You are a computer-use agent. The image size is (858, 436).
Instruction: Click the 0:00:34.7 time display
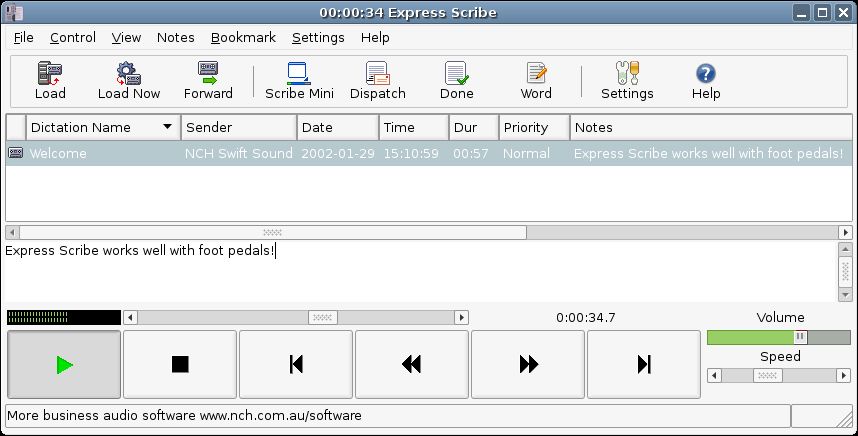585,317
